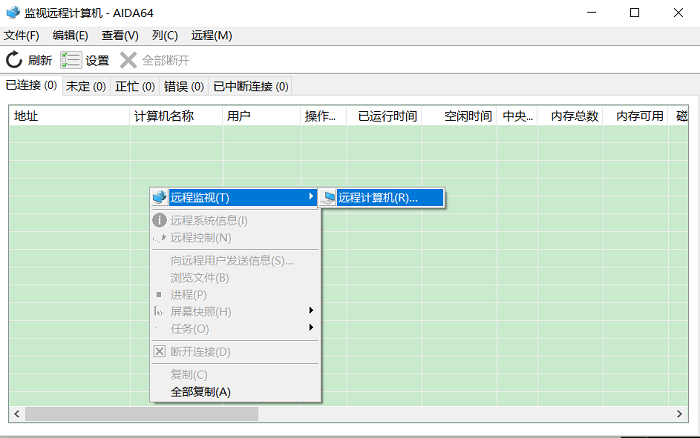Click the 远程计算机(R) monitor icon
The image size is (700, 438).
click(x=329, y=197)
